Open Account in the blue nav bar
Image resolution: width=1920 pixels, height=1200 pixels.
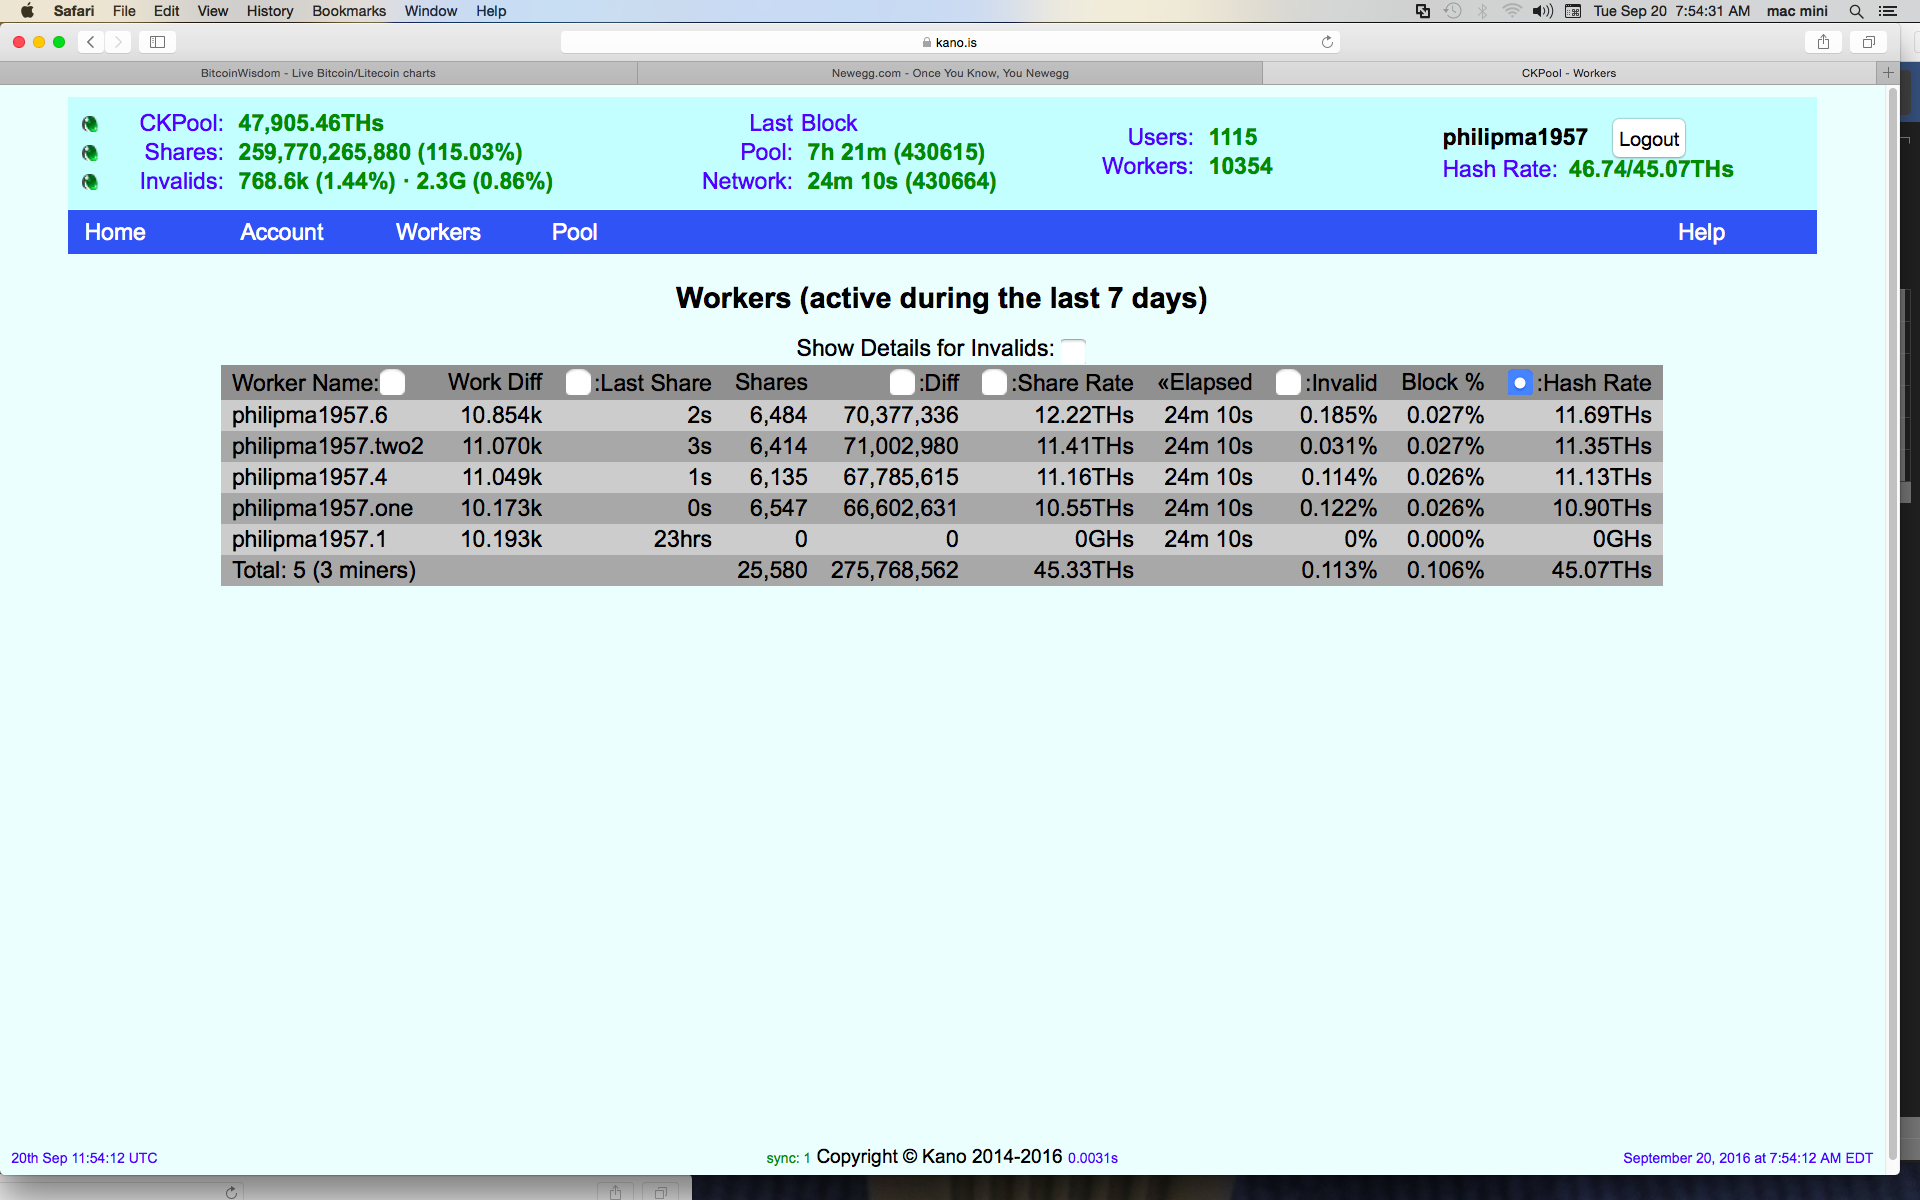[282, 232]
